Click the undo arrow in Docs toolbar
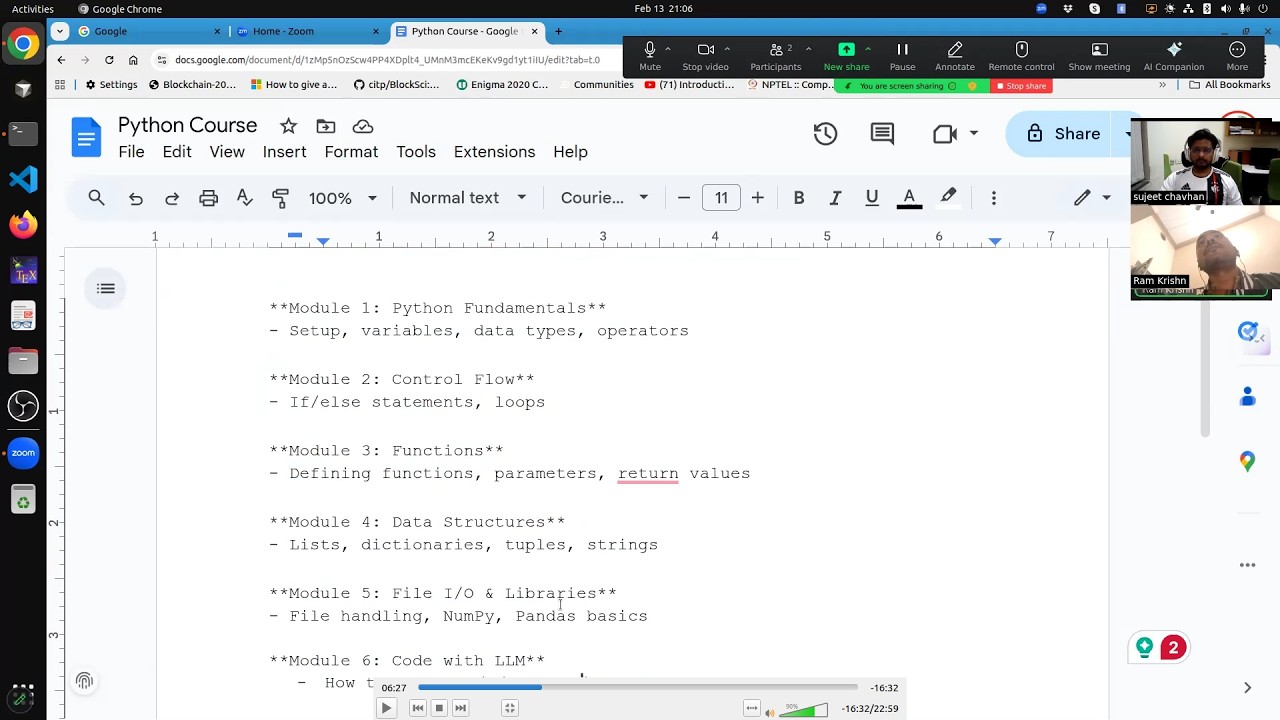The image size is (1280, 720). [136, 198]
